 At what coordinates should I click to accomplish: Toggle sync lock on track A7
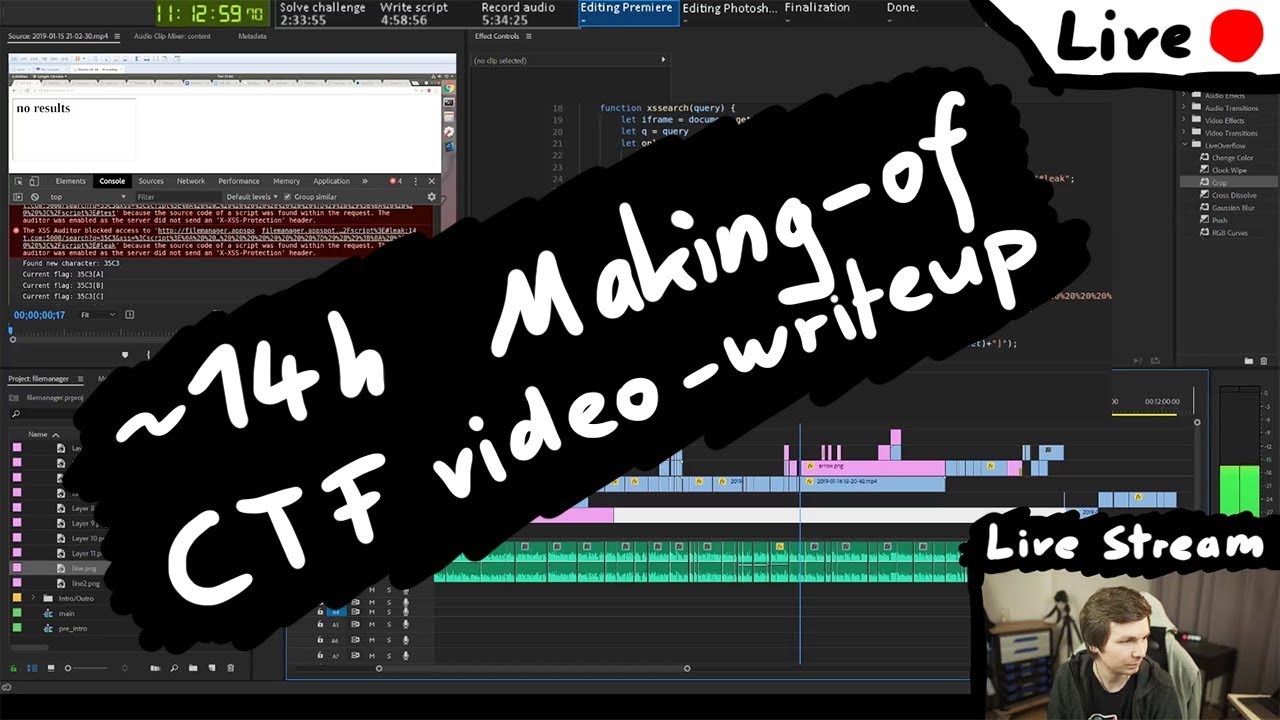(355, 656)
